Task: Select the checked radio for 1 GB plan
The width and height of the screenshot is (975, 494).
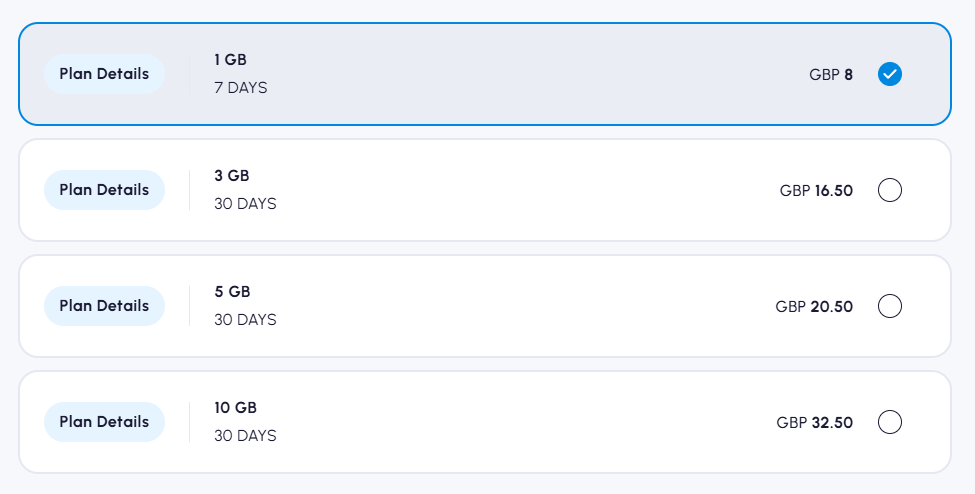Action: (x=889, y=74)
